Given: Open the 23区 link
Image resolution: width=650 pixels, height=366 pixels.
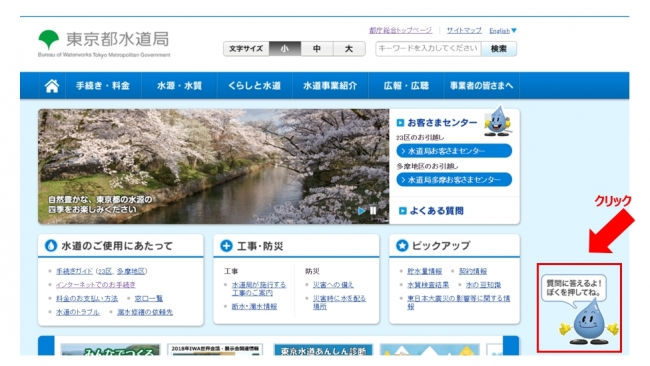Looking at the screenshot, I should coord(105,271).
